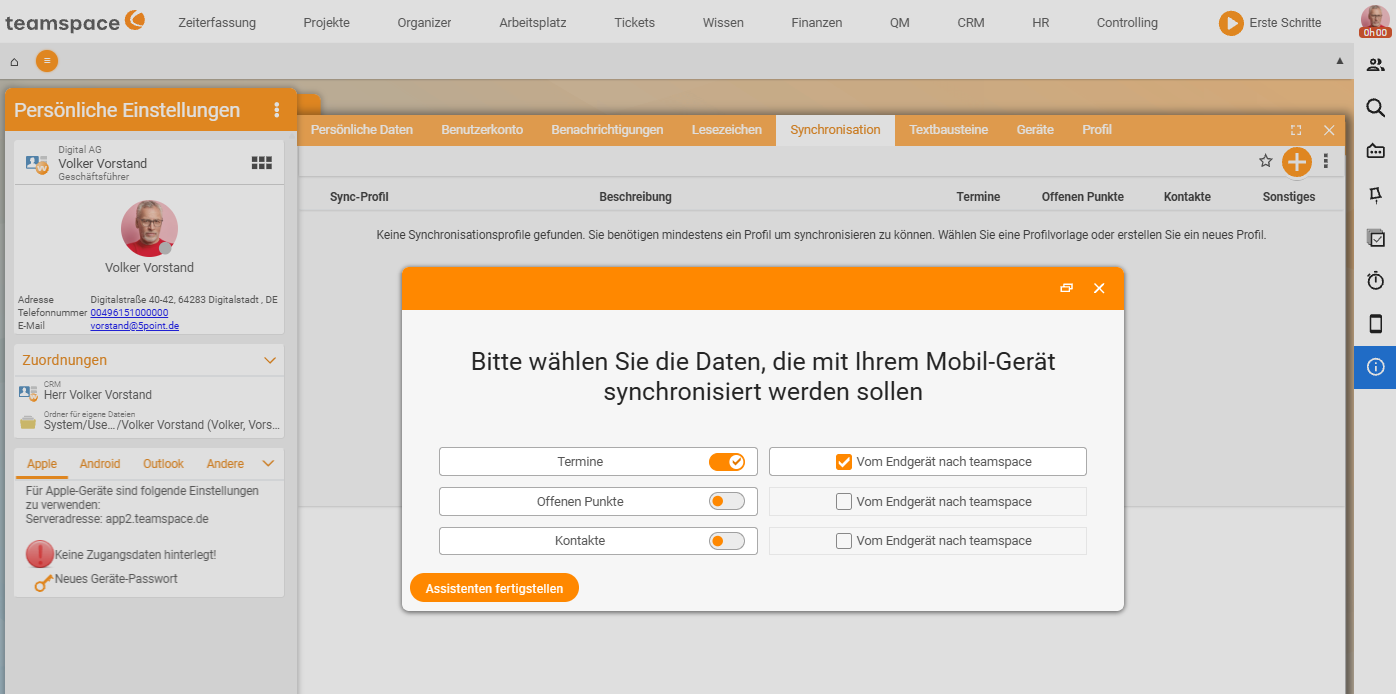Image resolution: width=1396 pixels, height=694 pixels.
Task: Open the Arbeitsplatz menu
Action: [x=533, y=22]
